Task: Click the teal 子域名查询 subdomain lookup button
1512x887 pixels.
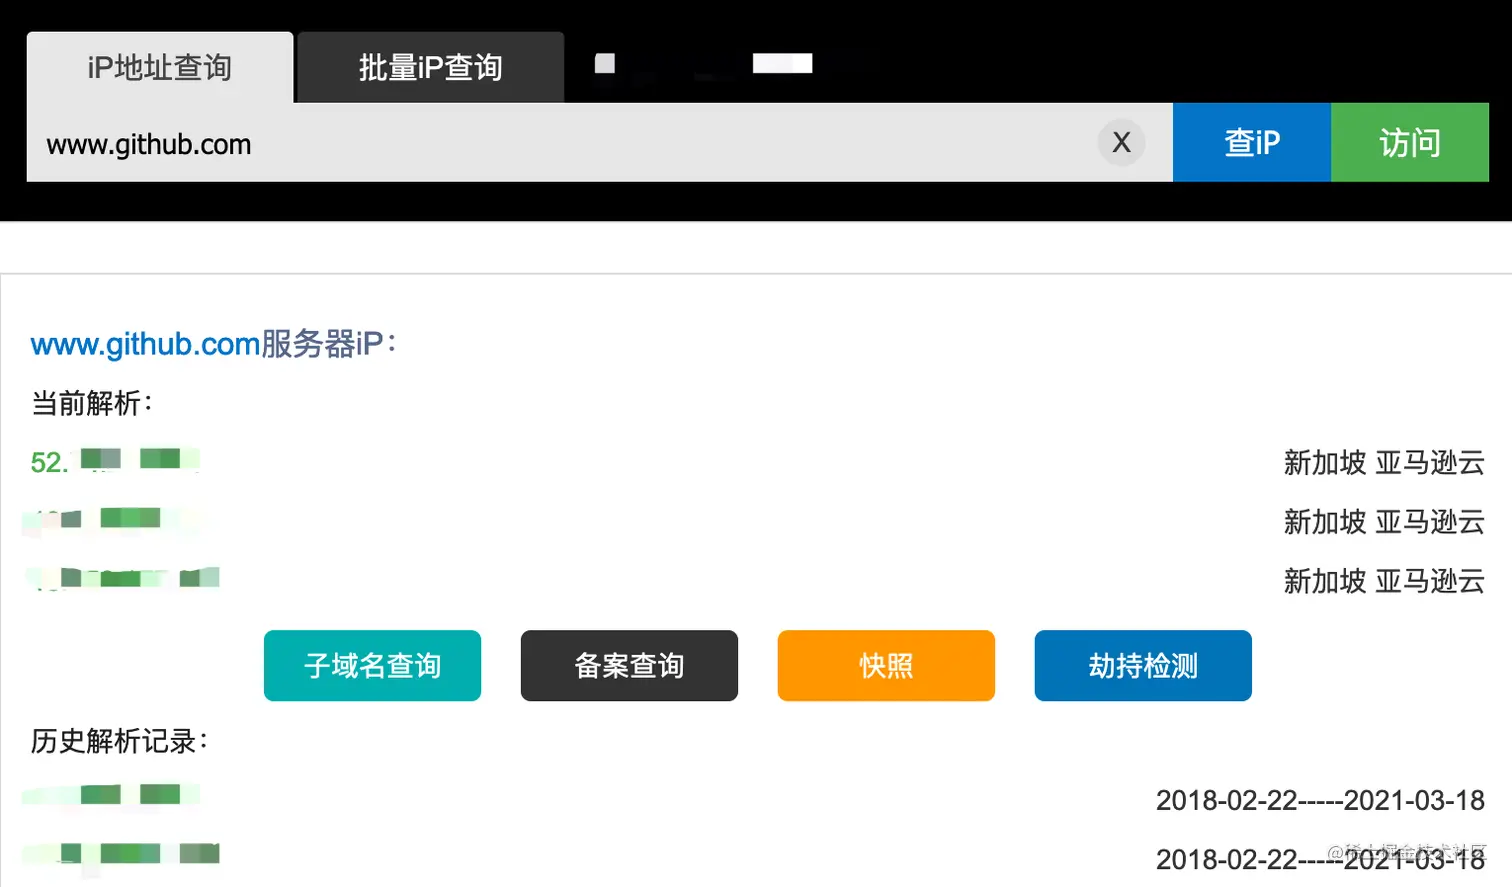Action: (372, 665)
